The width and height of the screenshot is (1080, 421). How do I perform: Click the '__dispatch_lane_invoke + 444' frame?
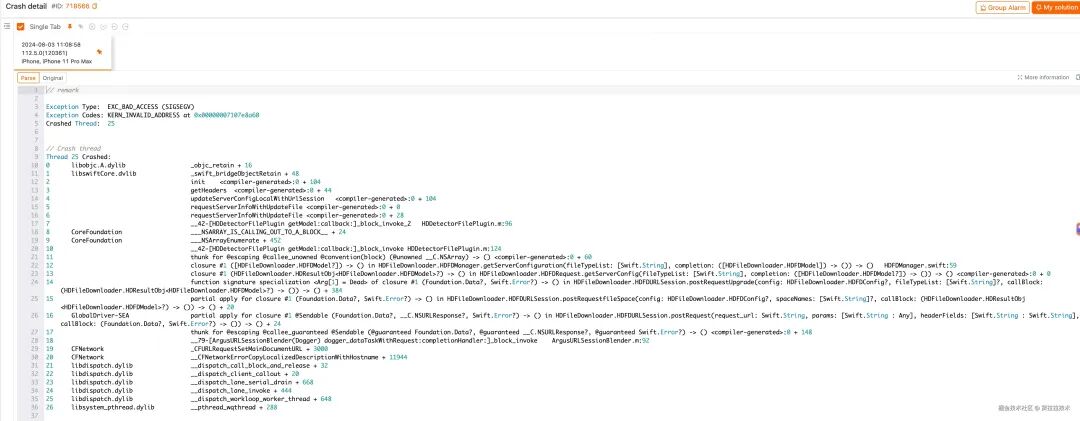(x=240, y=390)
